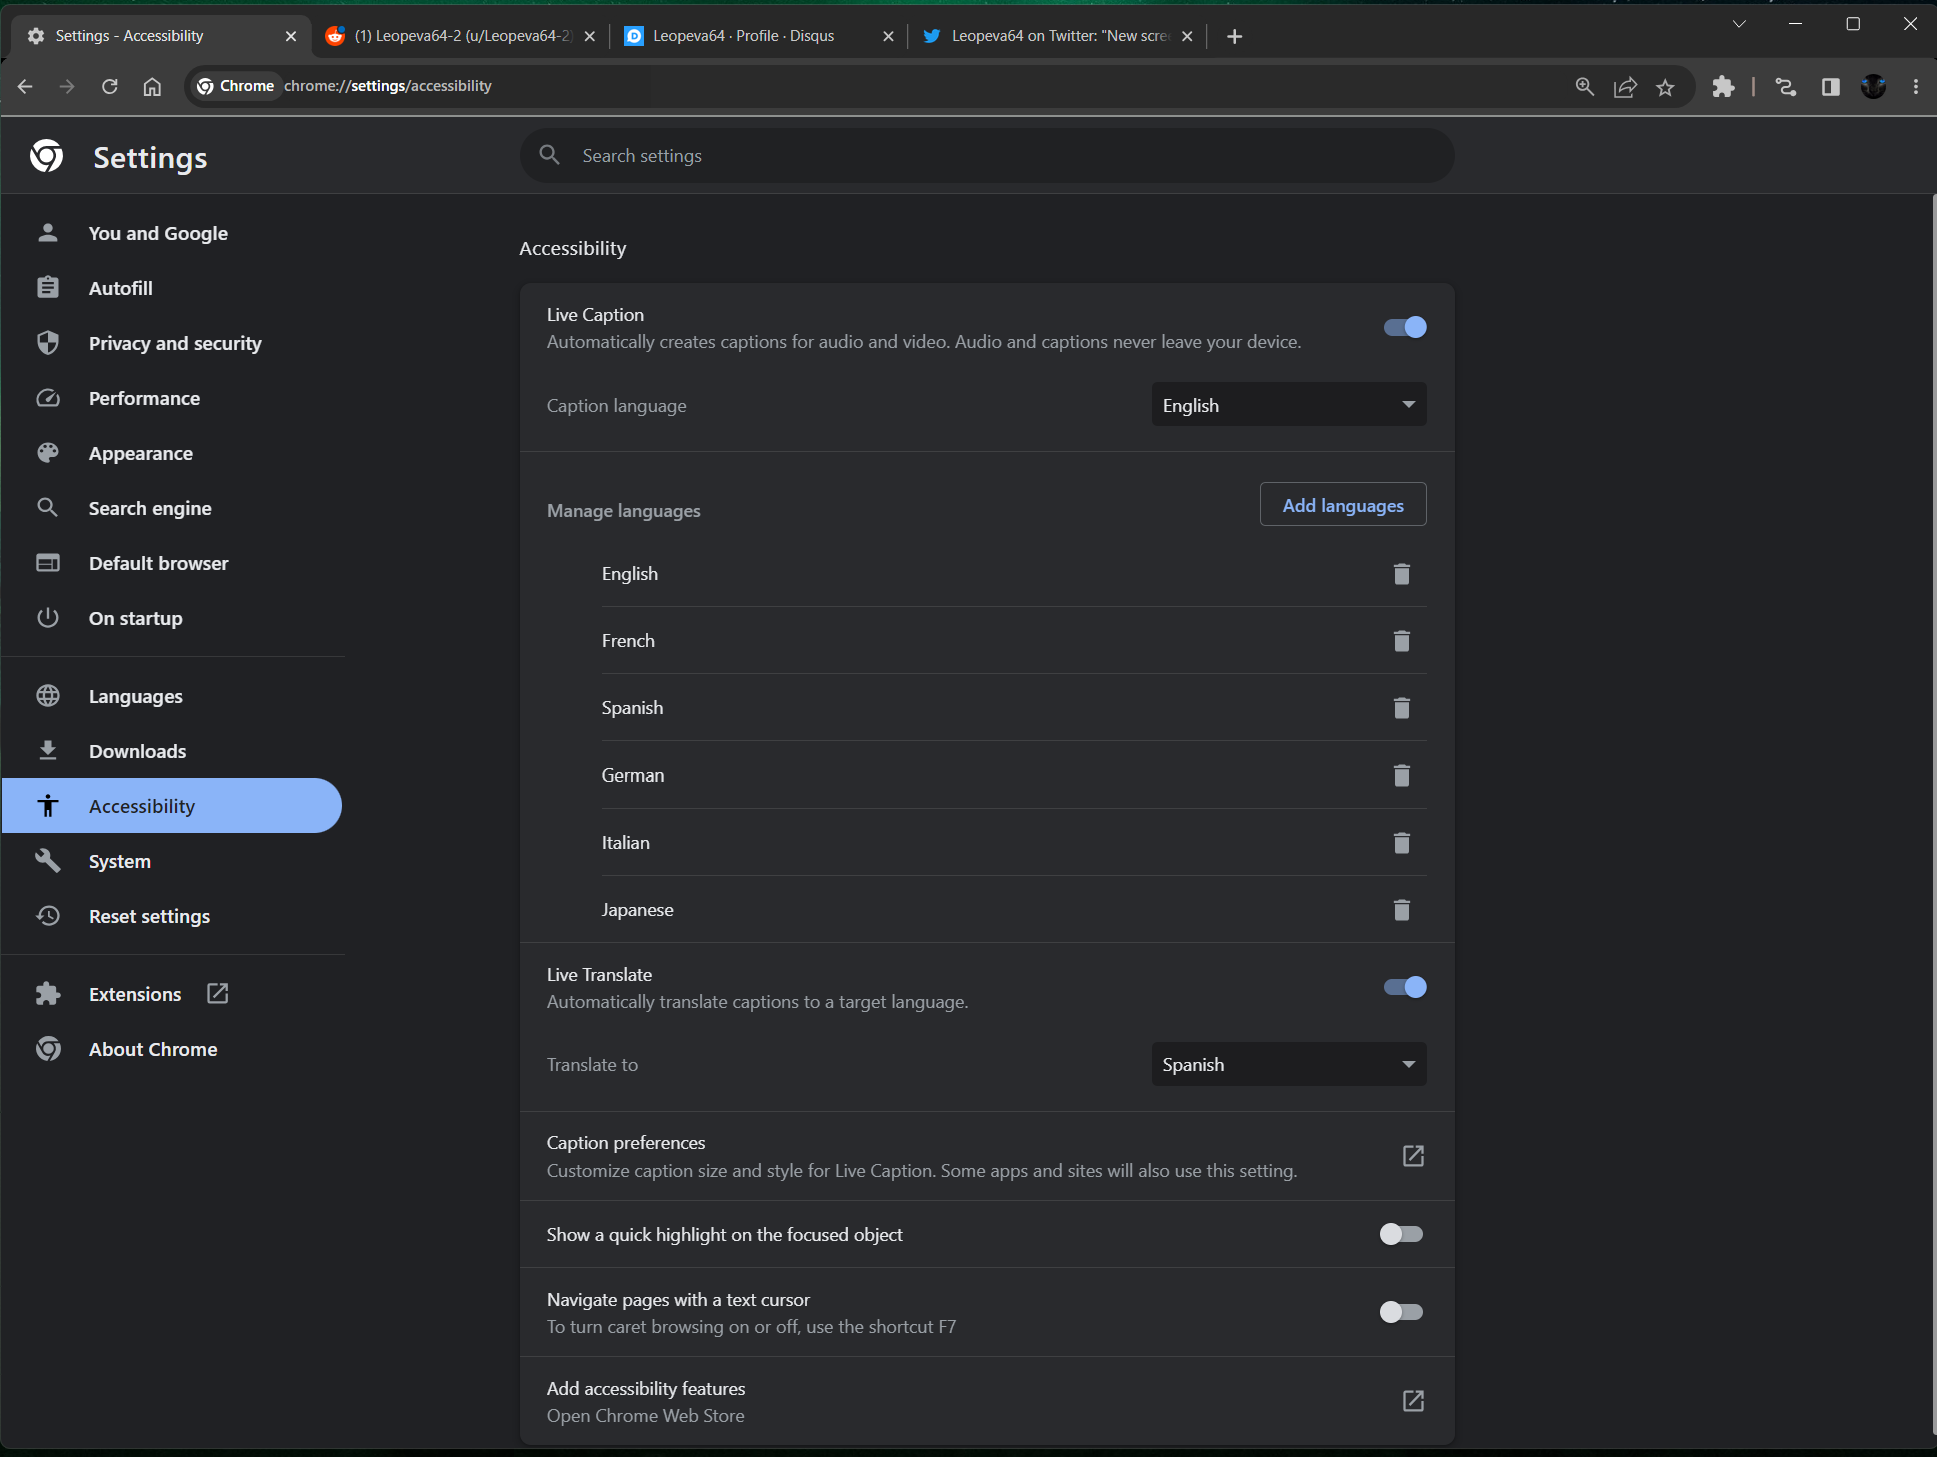Open the Chrome three-dot menu
Image resolution: width=1937 pixels, height=1457 pixels.
pyautogui.click(x=1915, y=86)
